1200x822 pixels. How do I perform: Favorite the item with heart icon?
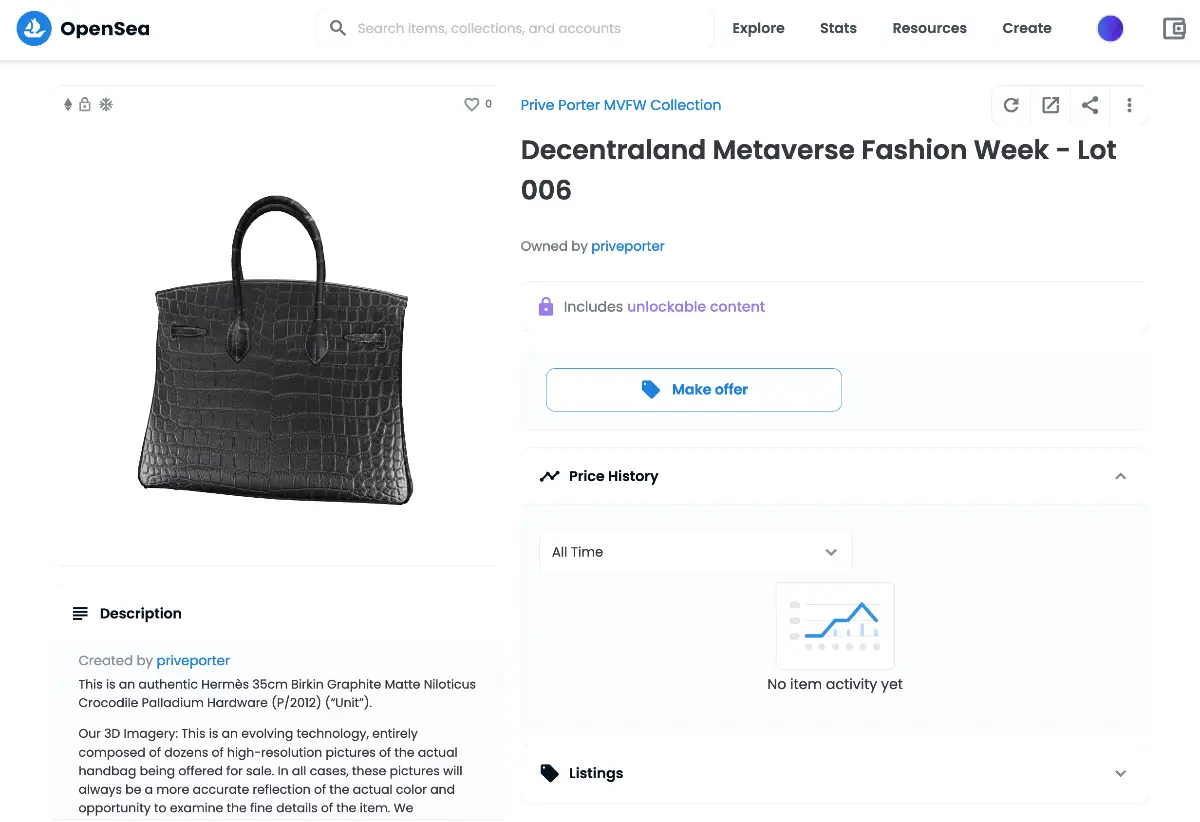click(472, 104)
